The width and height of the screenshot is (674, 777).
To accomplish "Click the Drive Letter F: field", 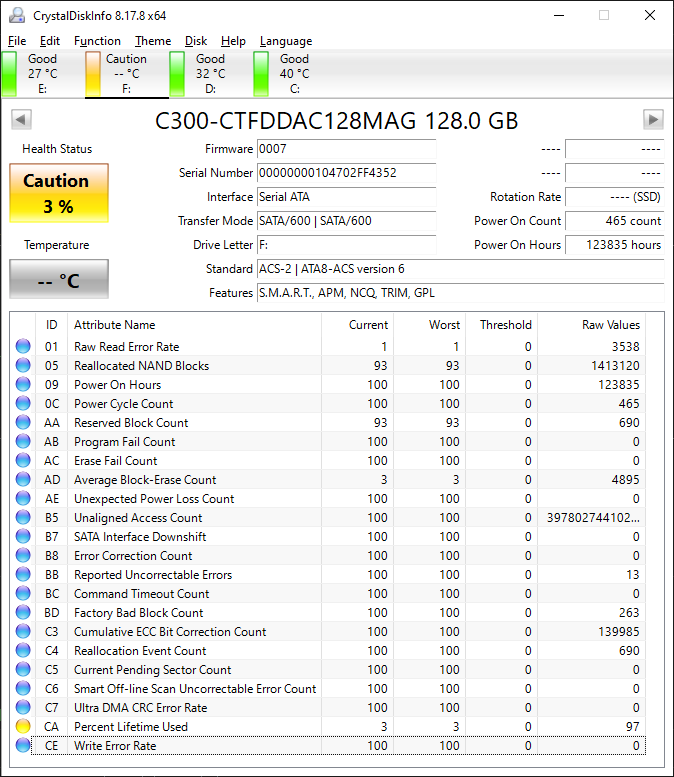I will 346,245.
